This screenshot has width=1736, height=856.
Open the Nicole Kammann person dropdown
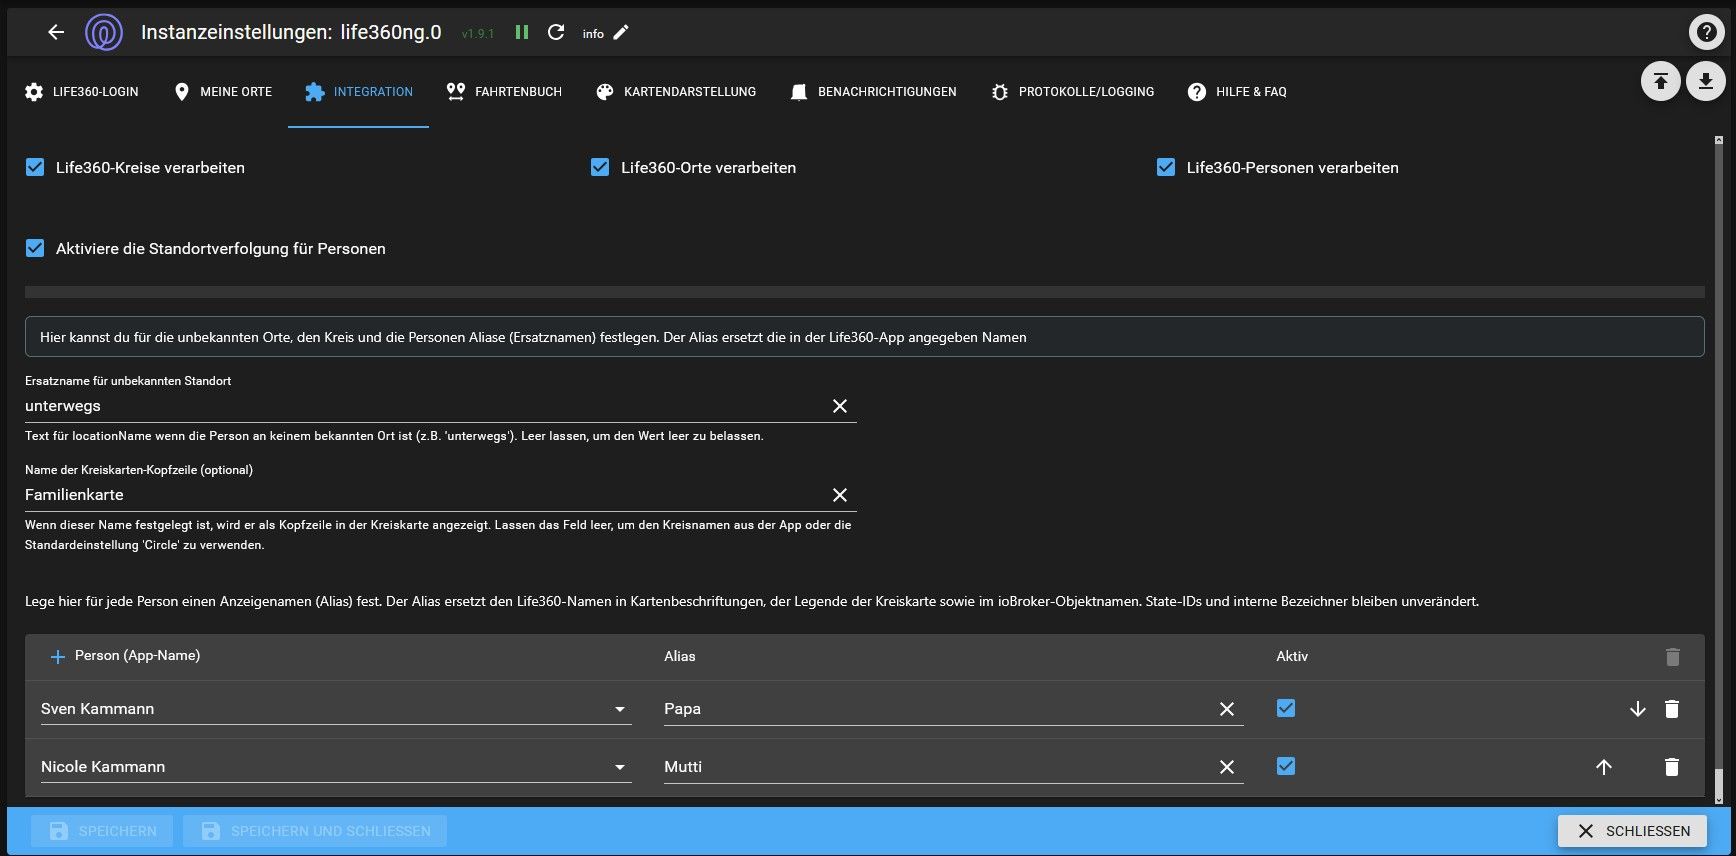click(336, 767)
